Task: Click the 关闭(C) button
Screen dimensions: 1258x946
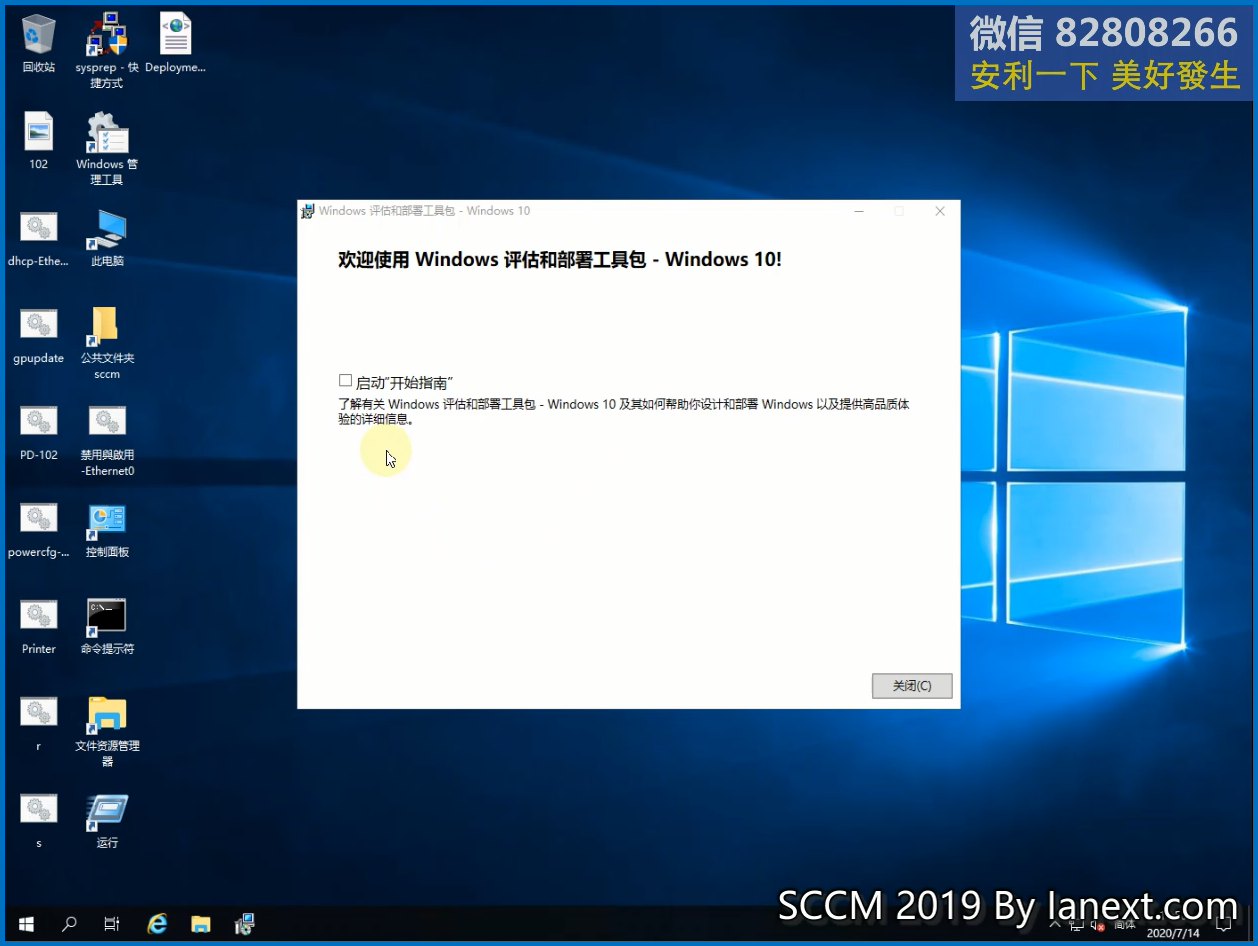Action: [x=912, y=686]
